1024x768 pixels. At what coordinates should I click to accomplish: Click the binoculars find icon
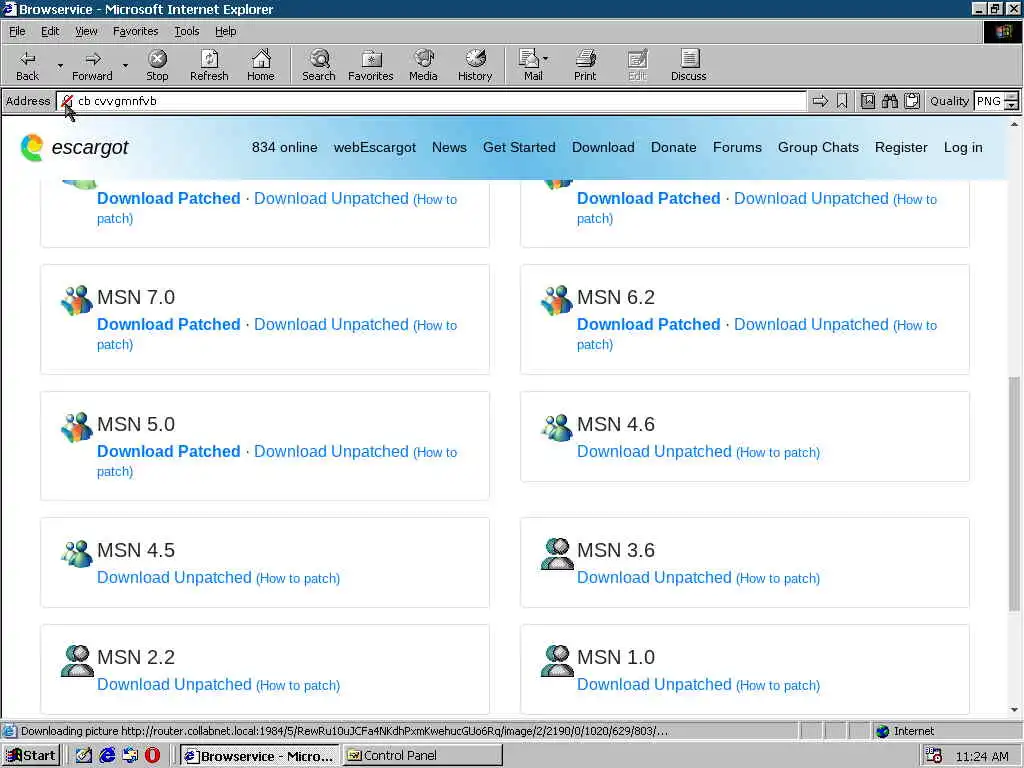tap(889, 101)
